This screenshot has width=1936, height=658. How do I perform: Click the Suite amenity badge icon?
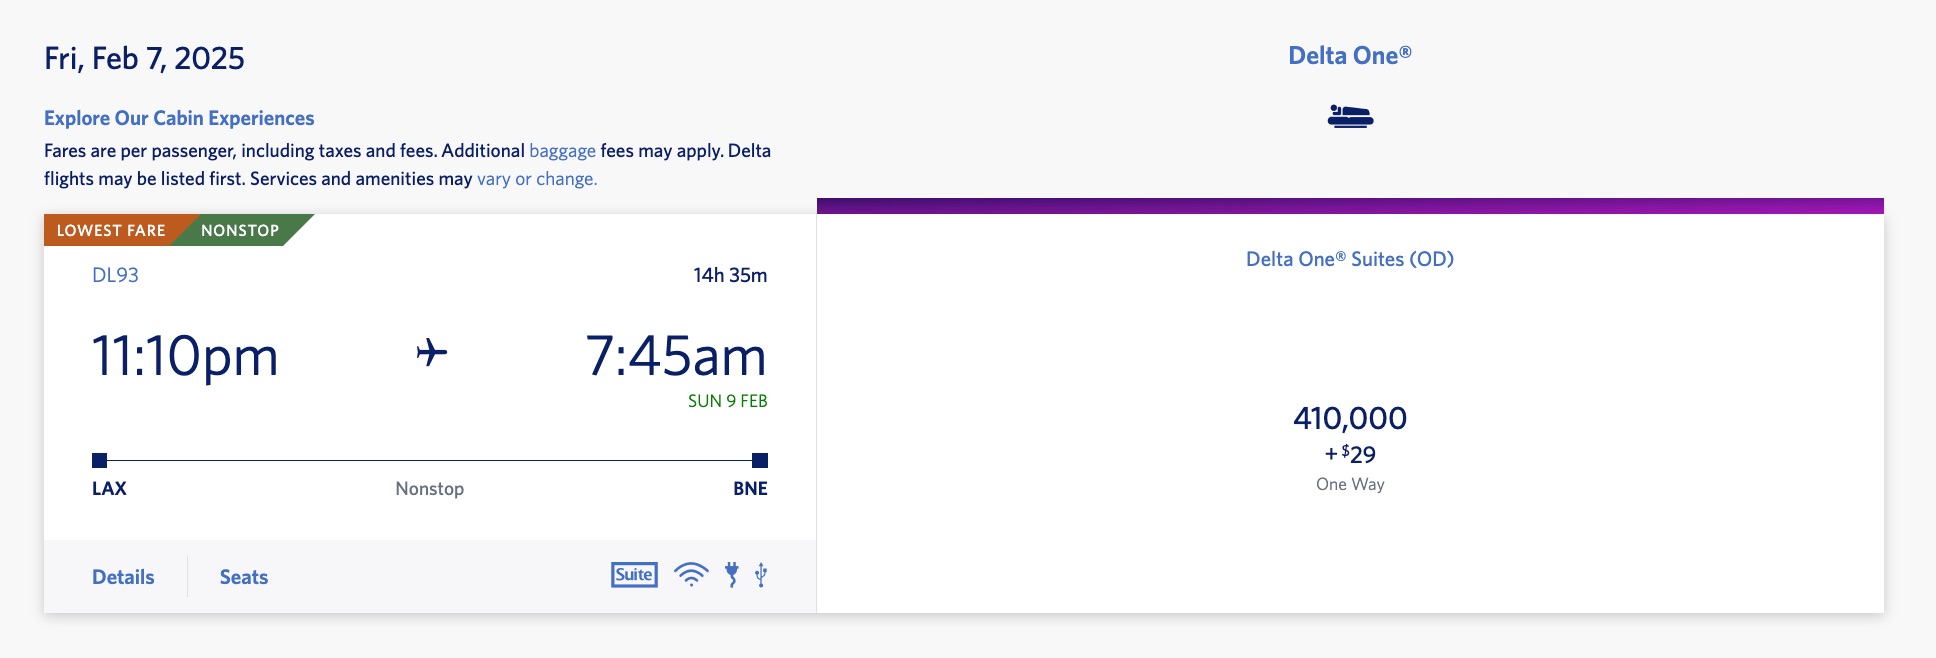633,575
